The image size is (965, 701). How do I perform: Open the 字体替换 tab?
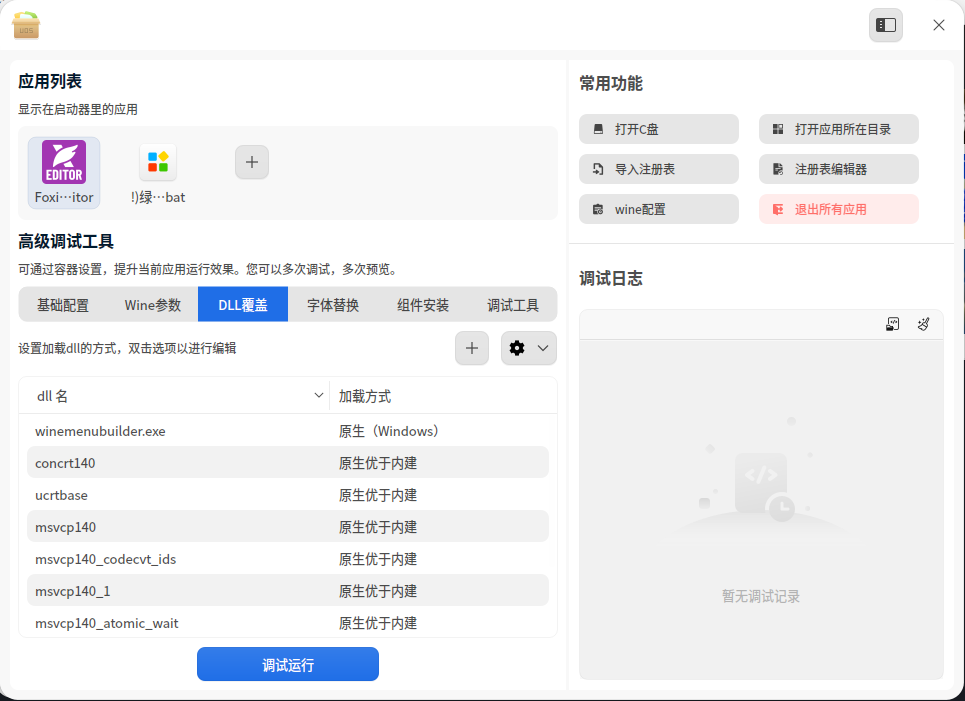pyautogui.click(x=333, y=305)
